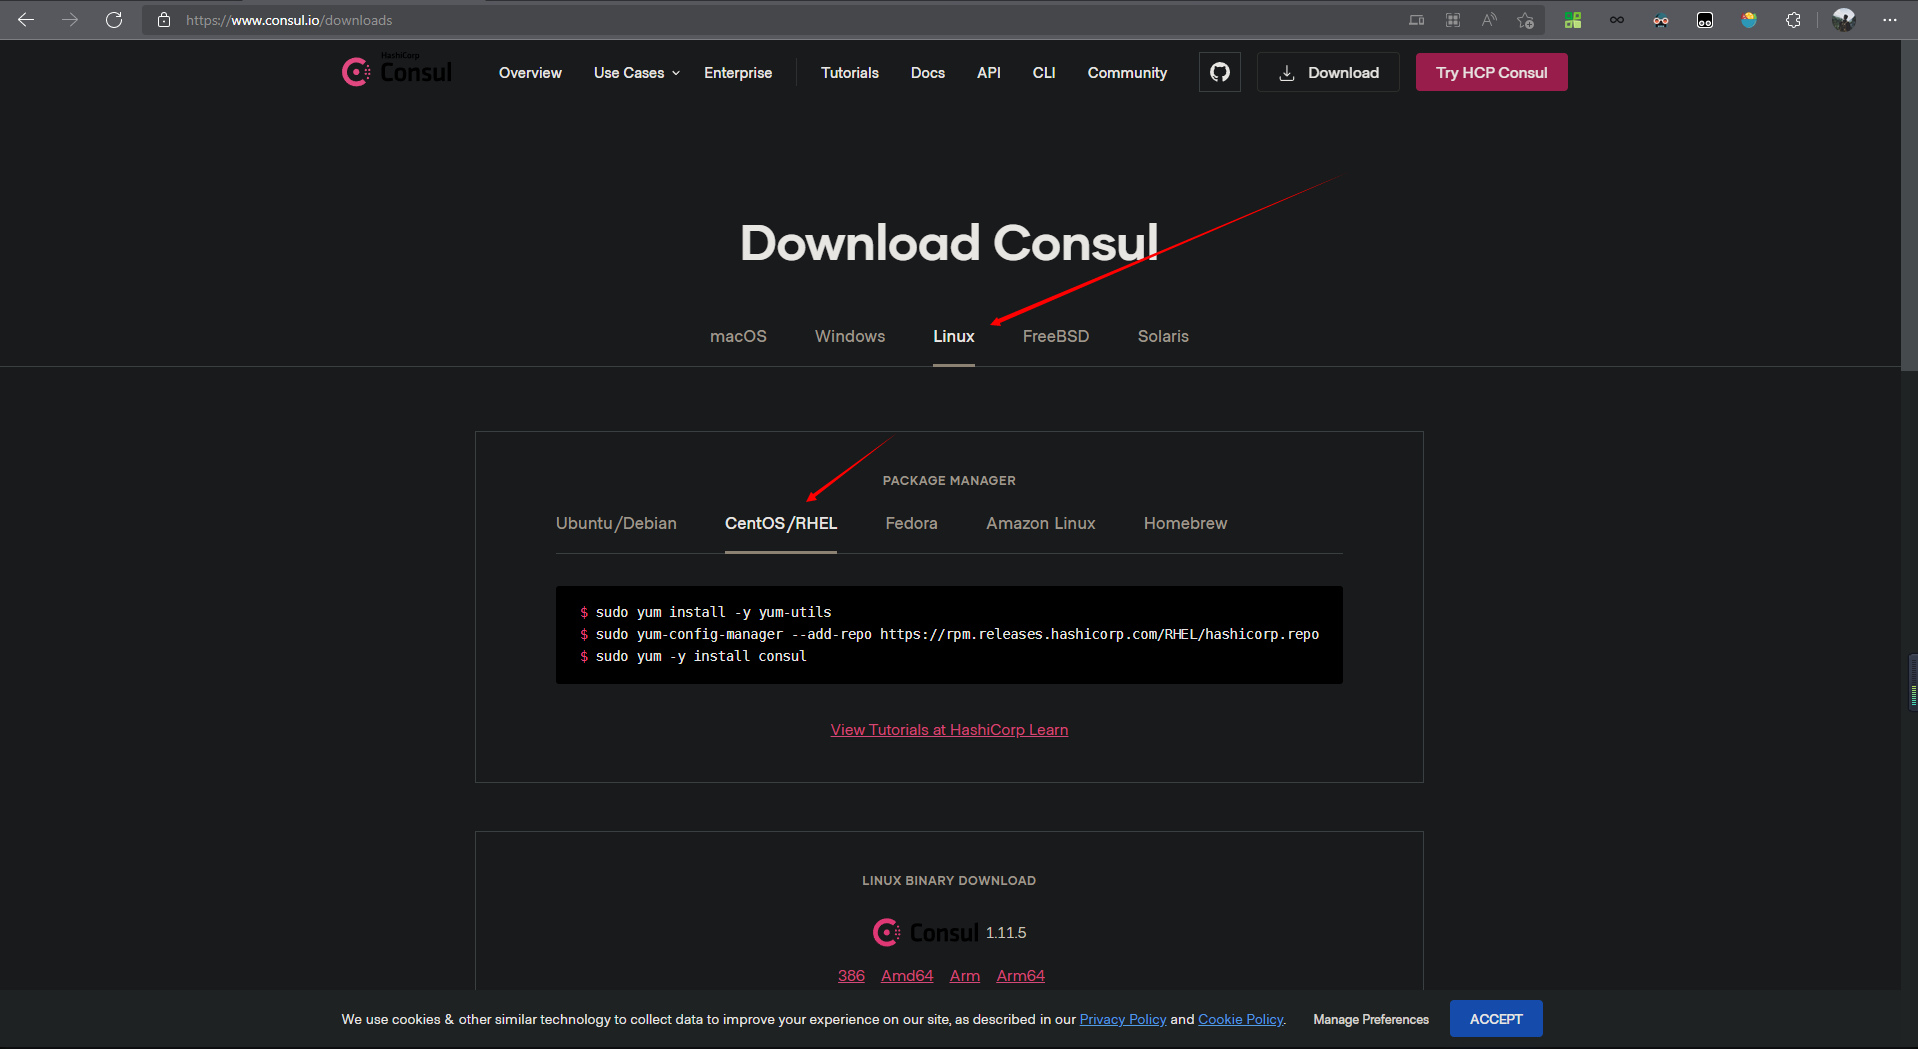The height and width of the screenshot is (1049, 1918).
Task: Turn on Read Aloud from address bar
Action: 1489,20
